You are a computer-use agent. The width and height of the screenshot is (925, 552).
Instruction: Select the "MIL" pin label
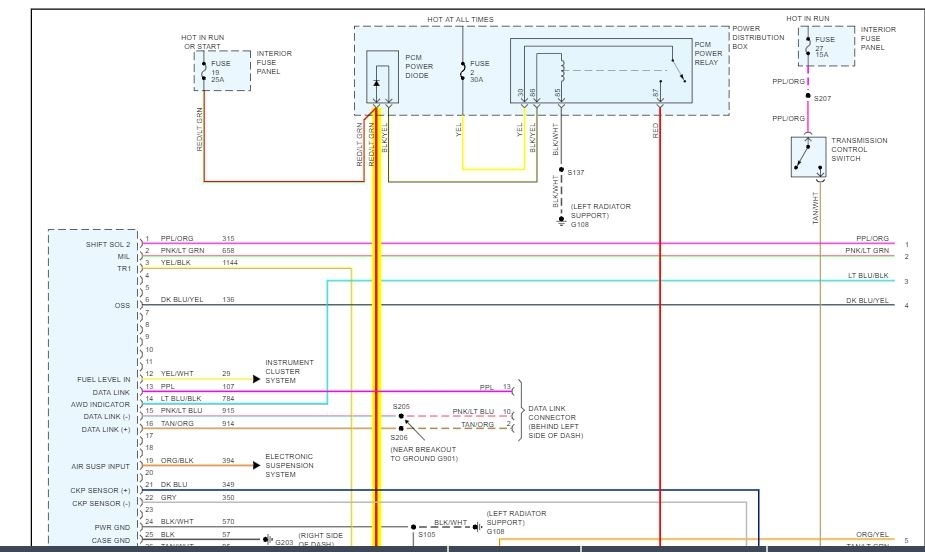click(x=123, y=257)
